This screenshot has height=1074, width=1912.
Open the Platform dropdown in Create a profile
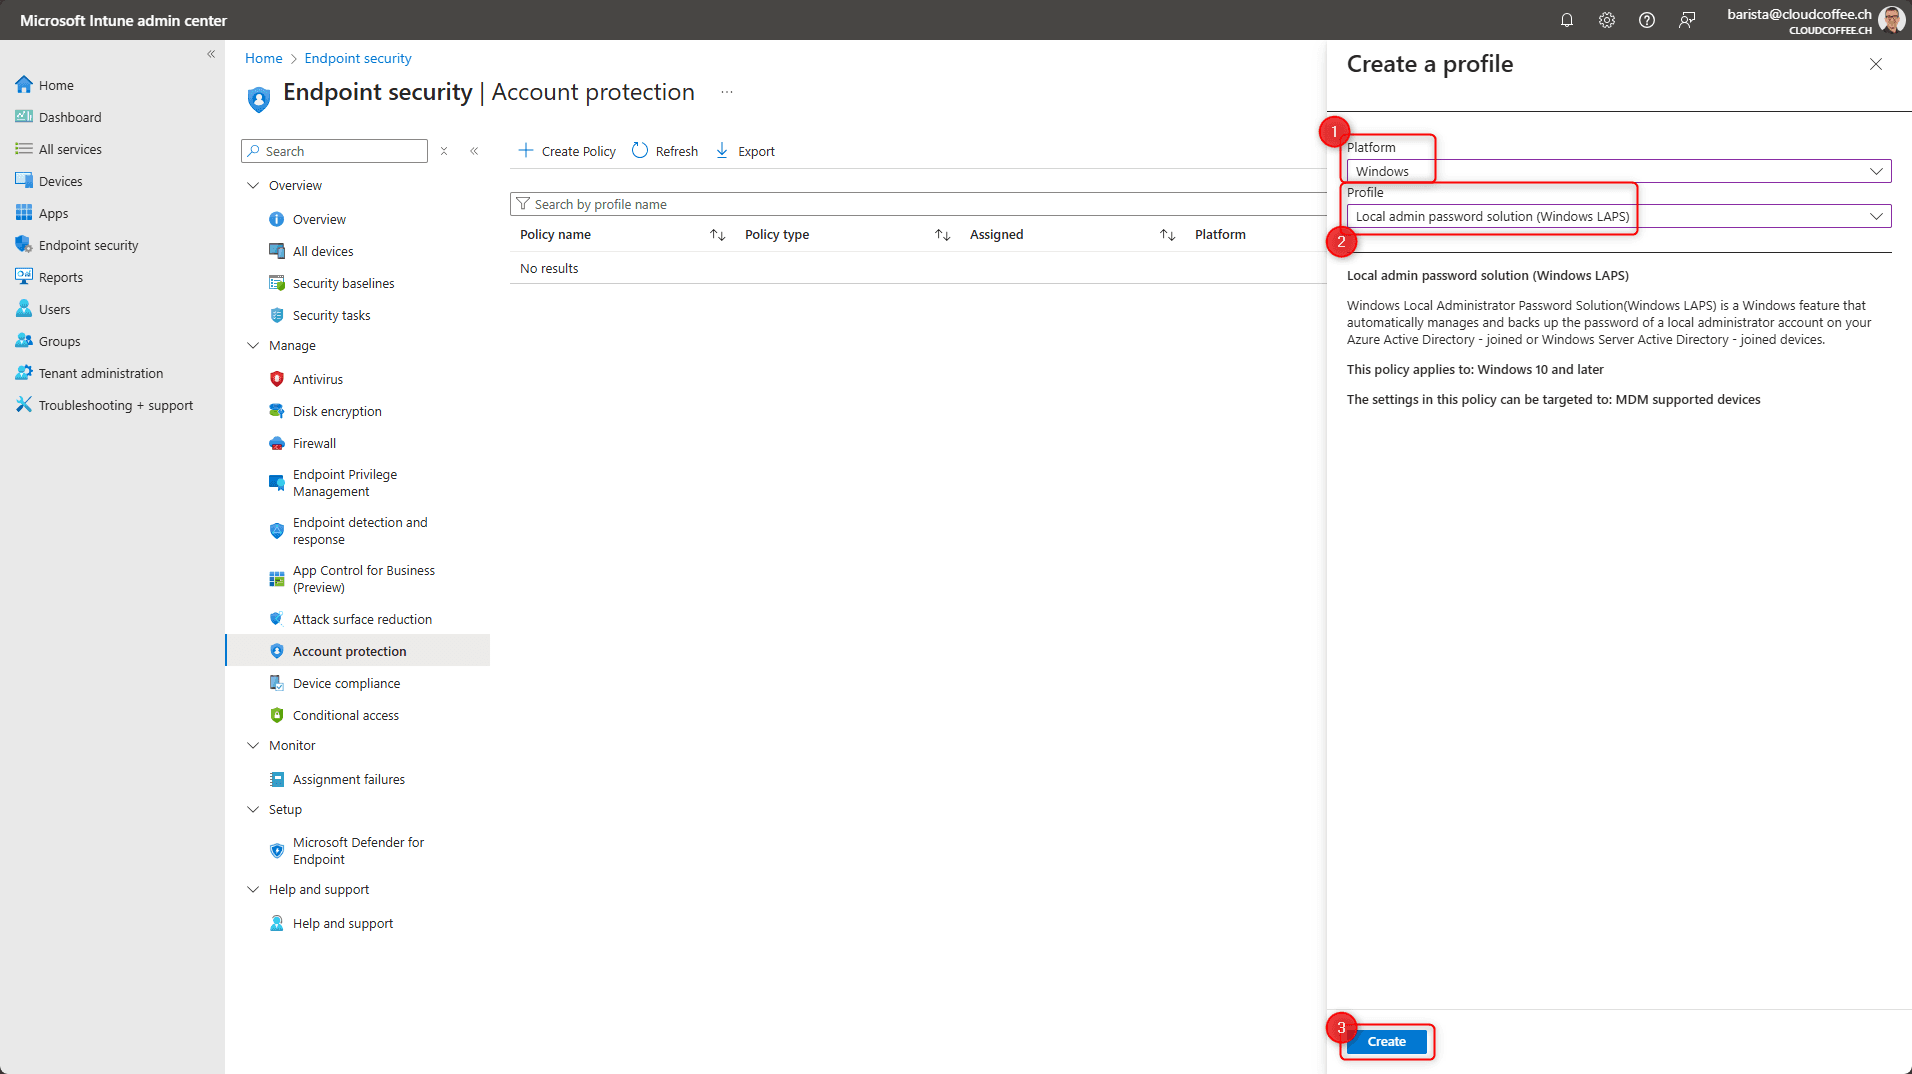(x=1617, y=171)
